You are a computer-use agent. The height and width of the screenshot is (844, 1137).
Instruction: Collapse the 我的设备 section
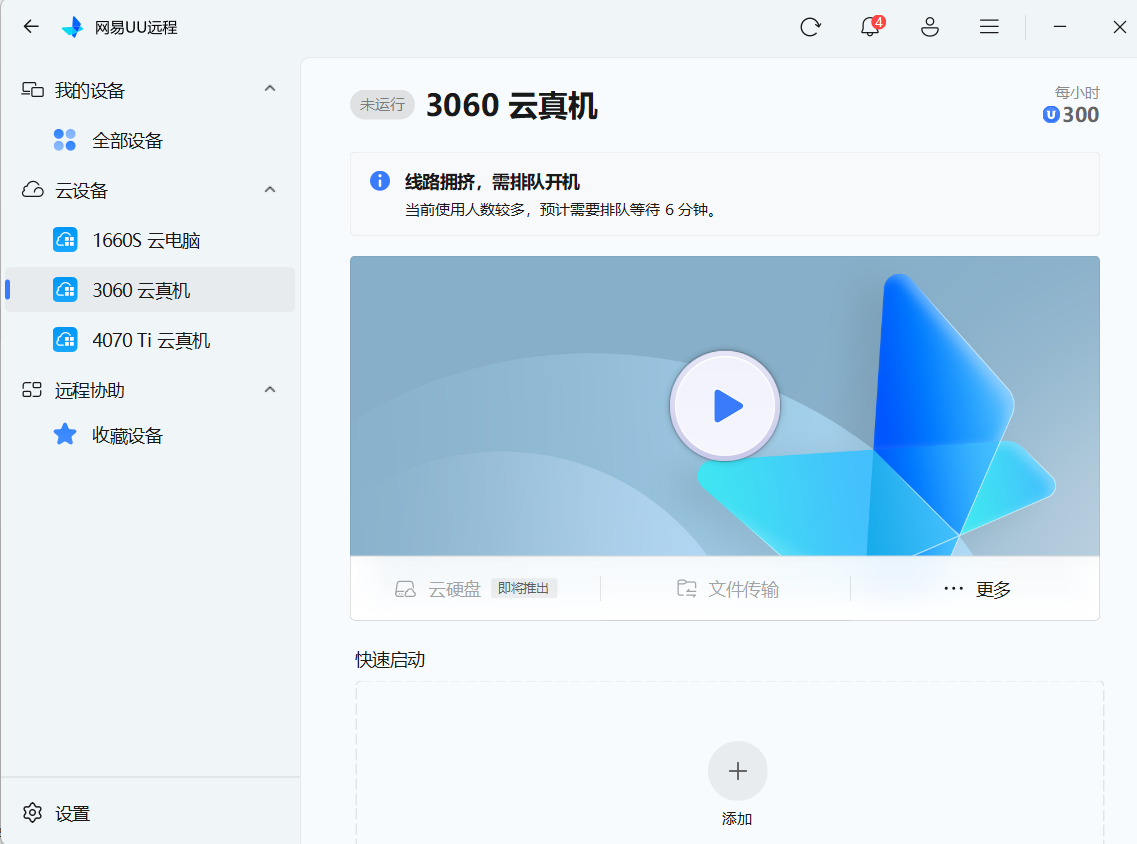270,88
